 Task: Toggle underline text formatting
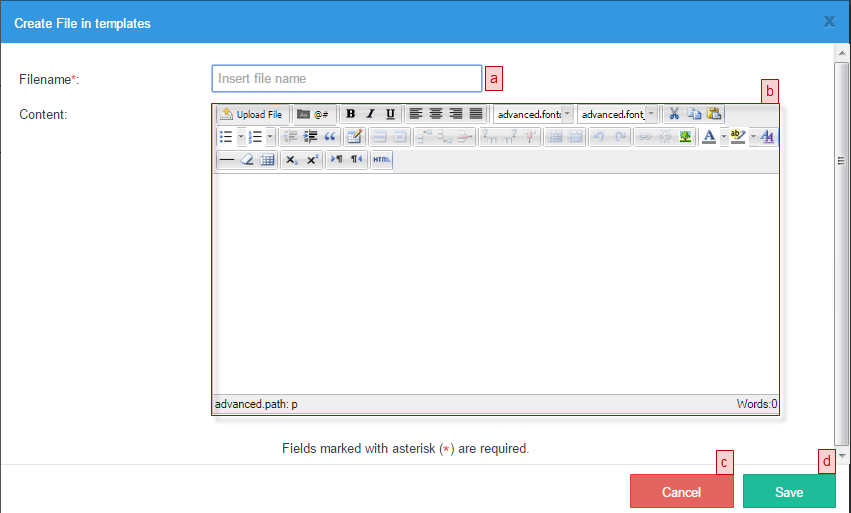coord(390,114)
